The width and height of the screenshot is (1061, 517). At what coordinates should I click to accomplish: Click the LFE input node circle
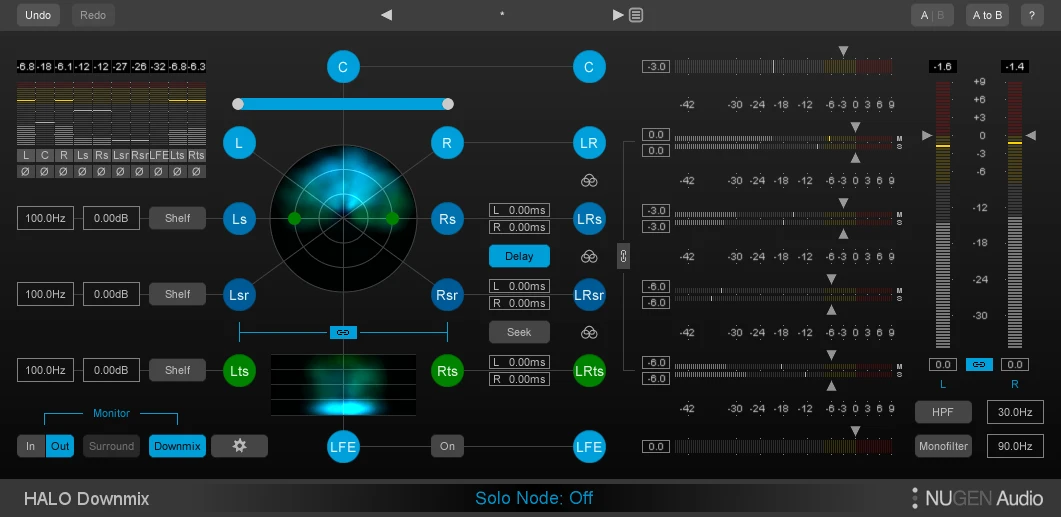point(343,446)
